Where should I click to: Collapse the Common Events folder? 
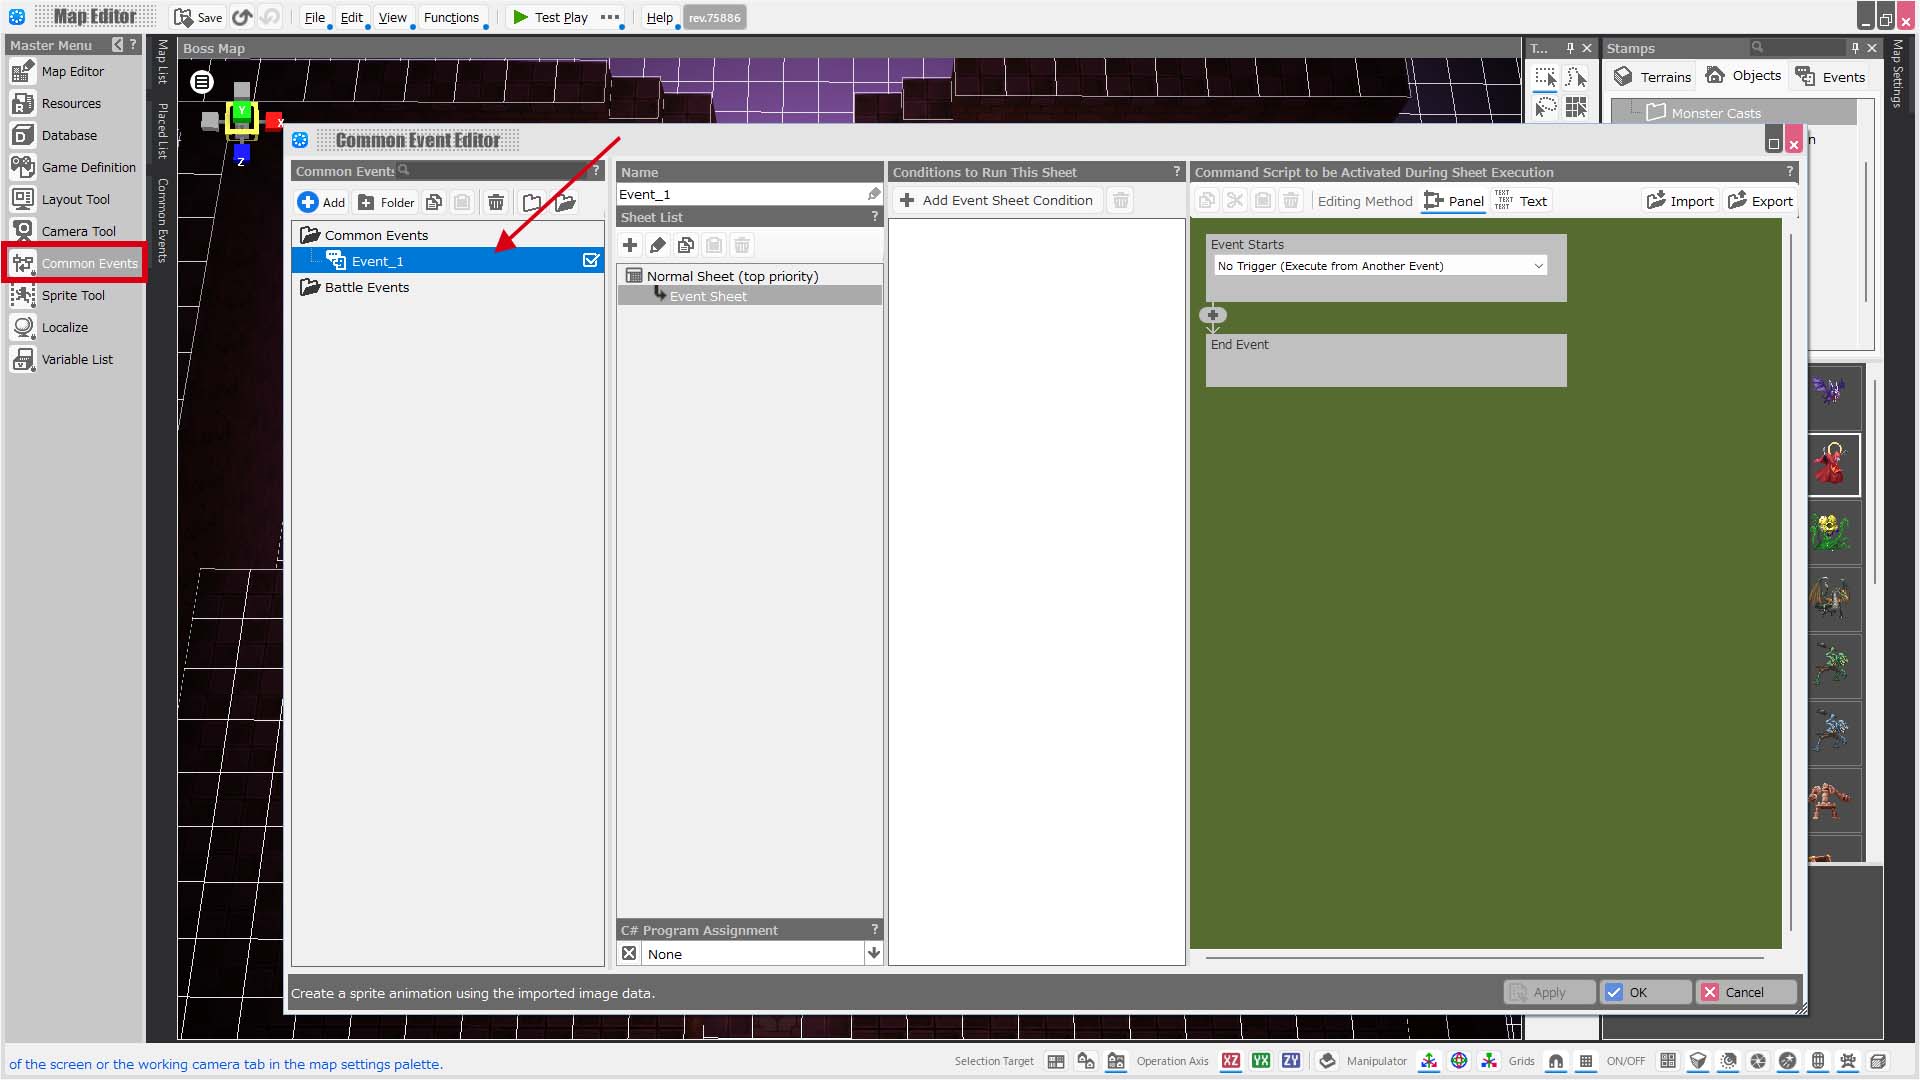click(x=310, y=235)
